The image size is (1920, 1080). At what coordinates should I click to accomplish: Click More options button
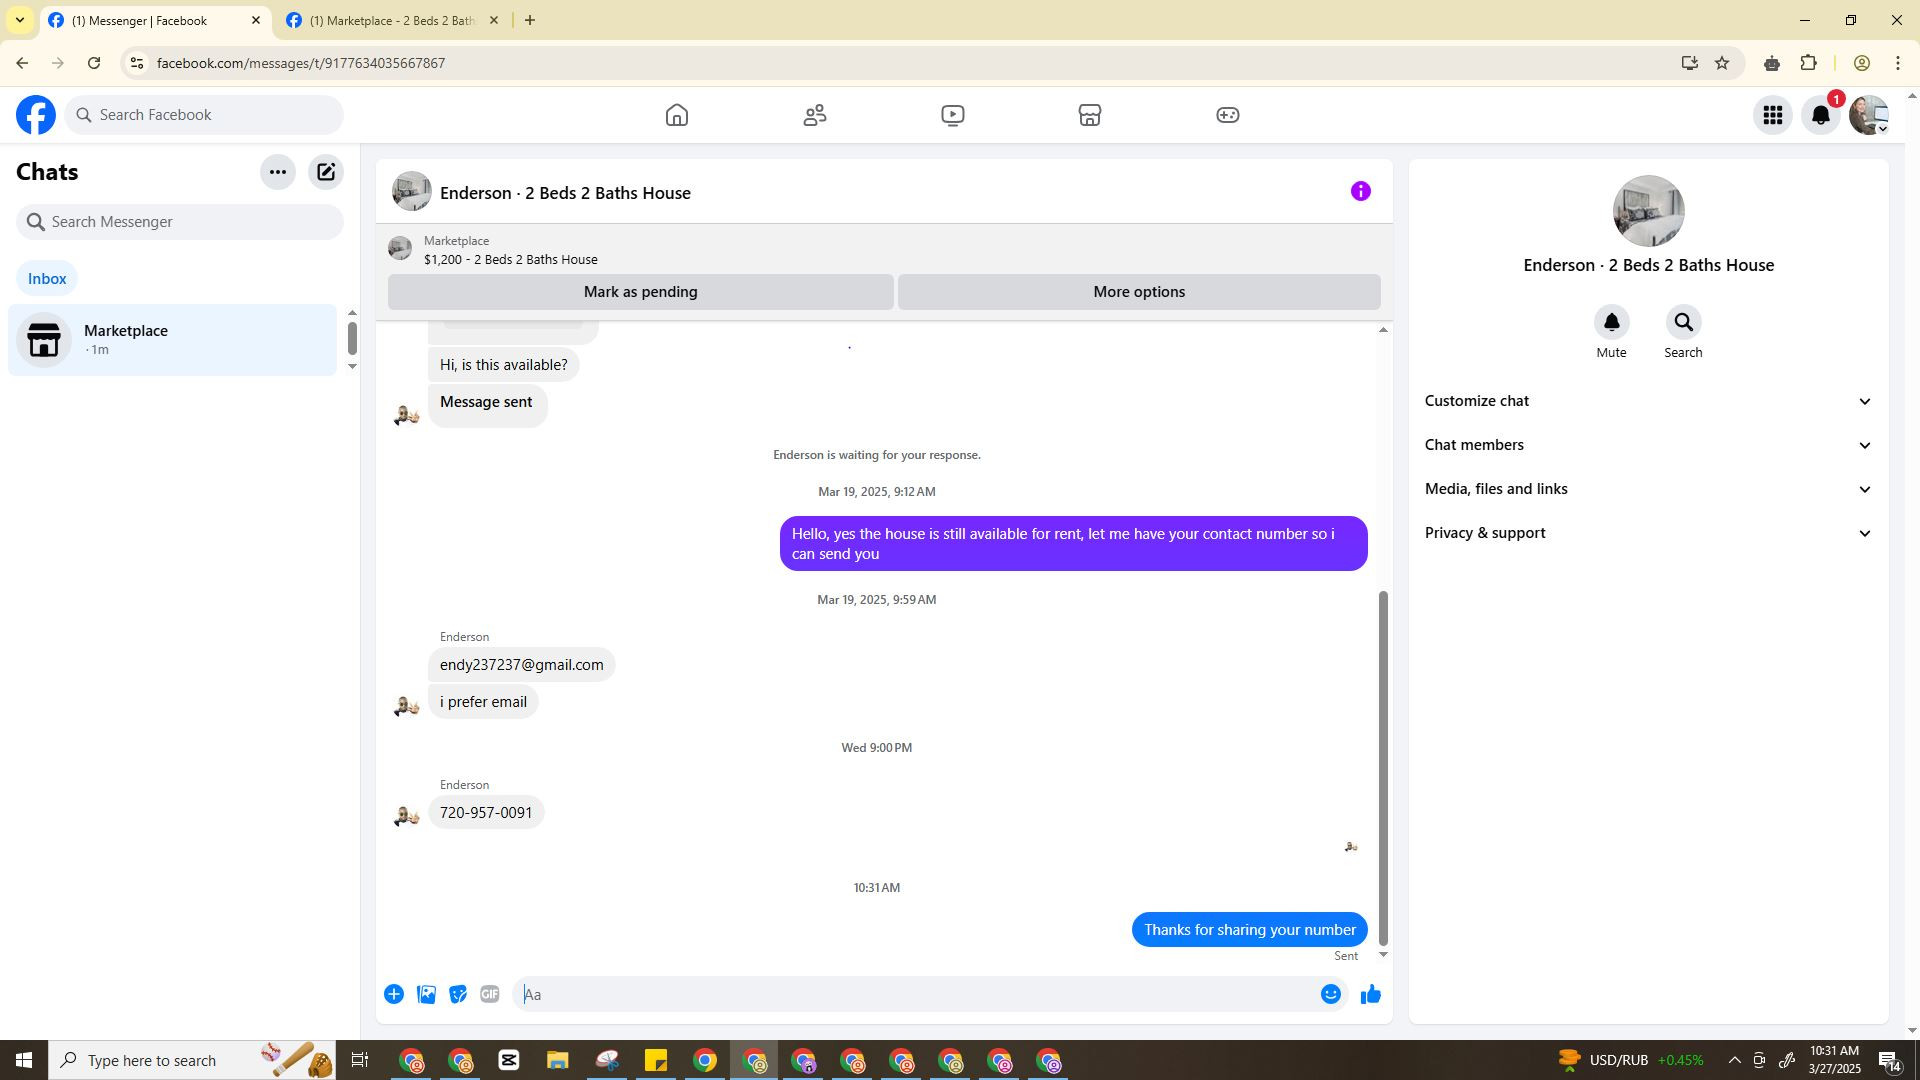[x=1139, y=292]
